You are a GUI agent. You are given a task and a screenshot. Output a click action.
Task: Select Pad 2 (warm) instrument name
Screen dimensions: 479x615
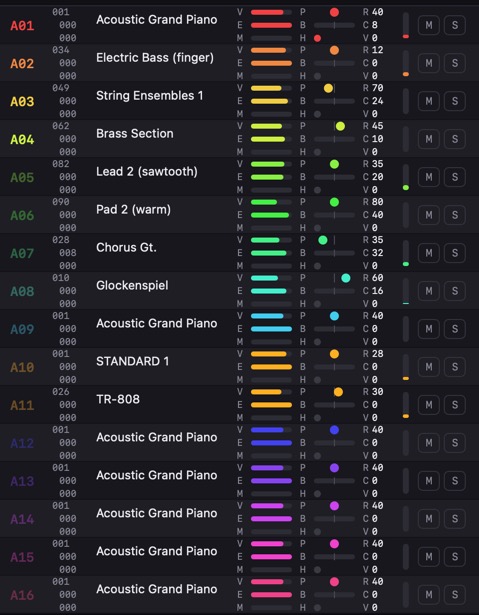[133, 209]
